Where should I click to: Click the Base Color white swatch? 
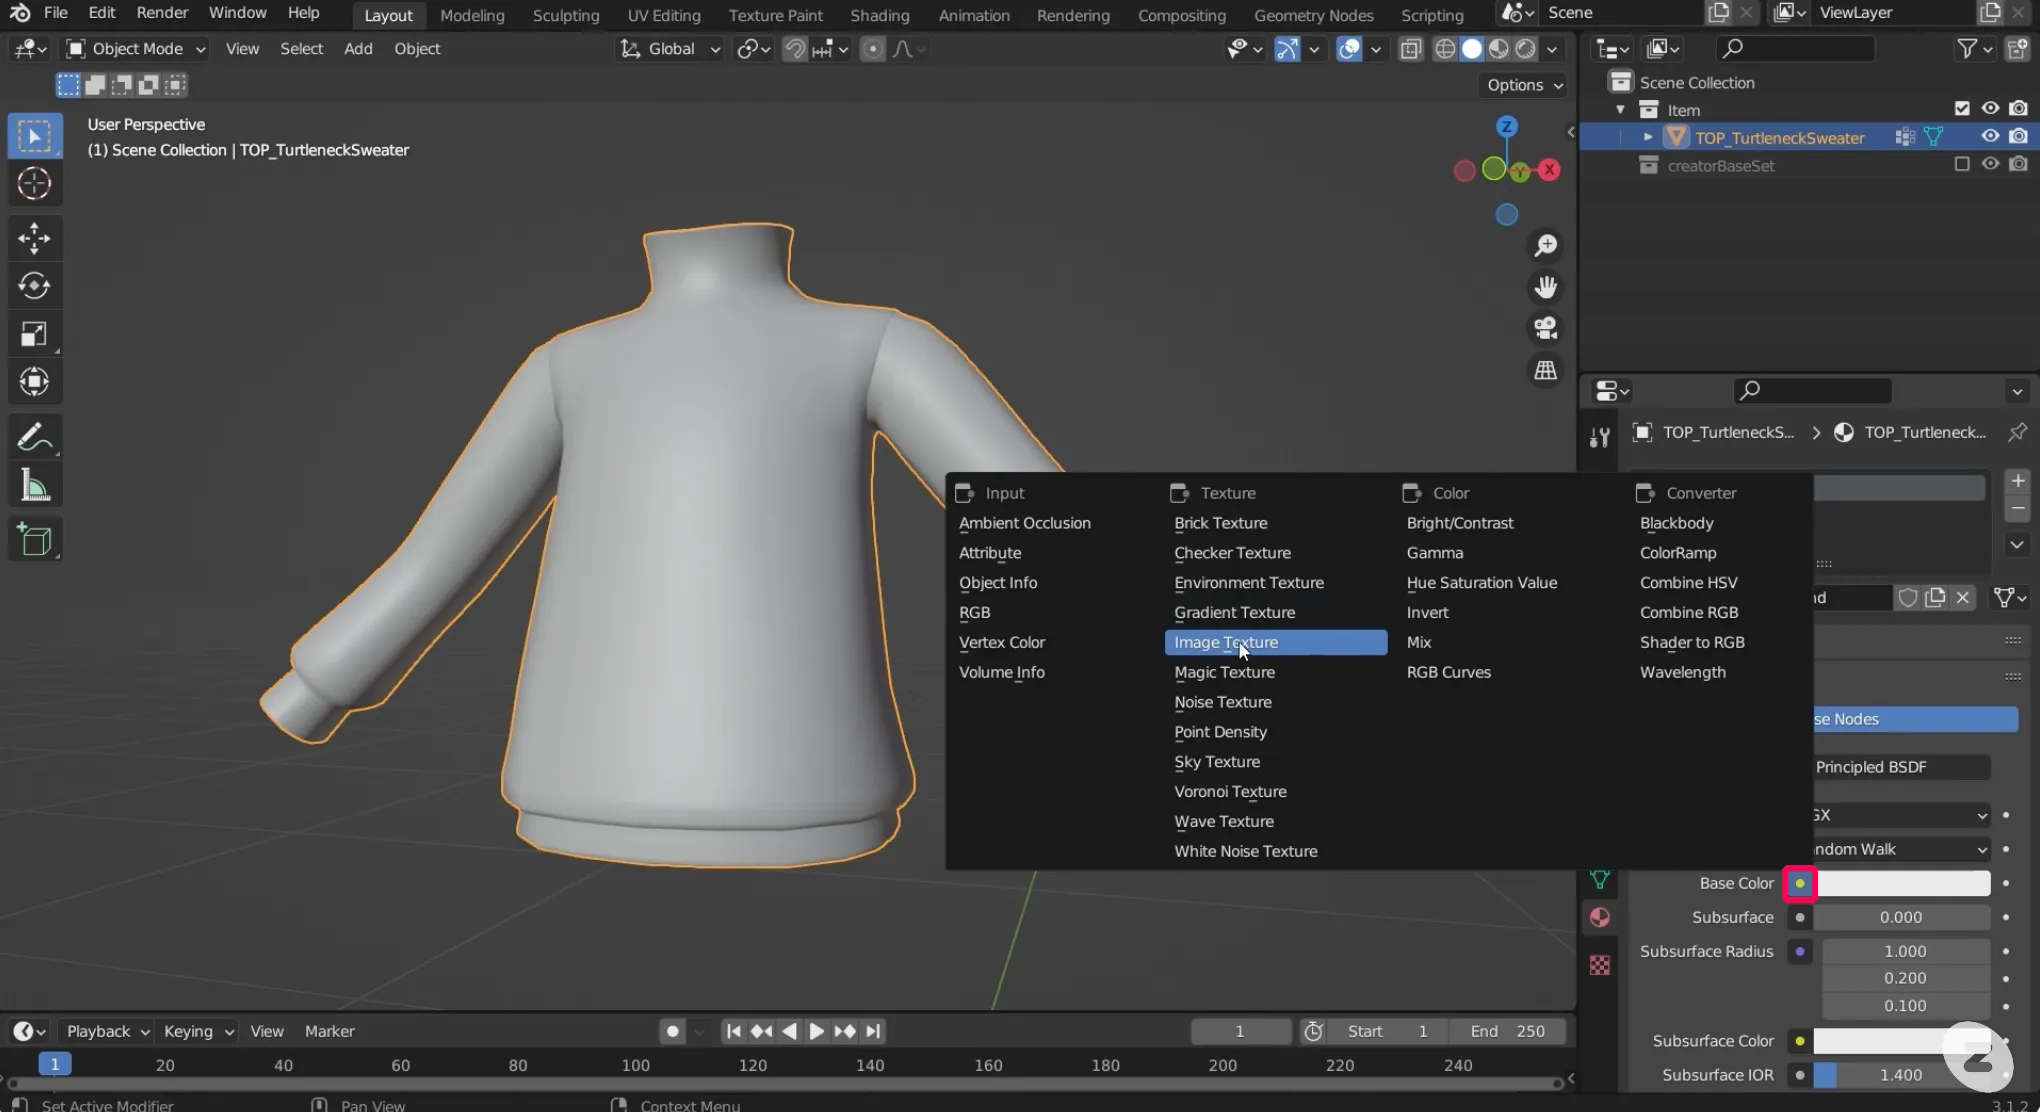[1903, 883]
